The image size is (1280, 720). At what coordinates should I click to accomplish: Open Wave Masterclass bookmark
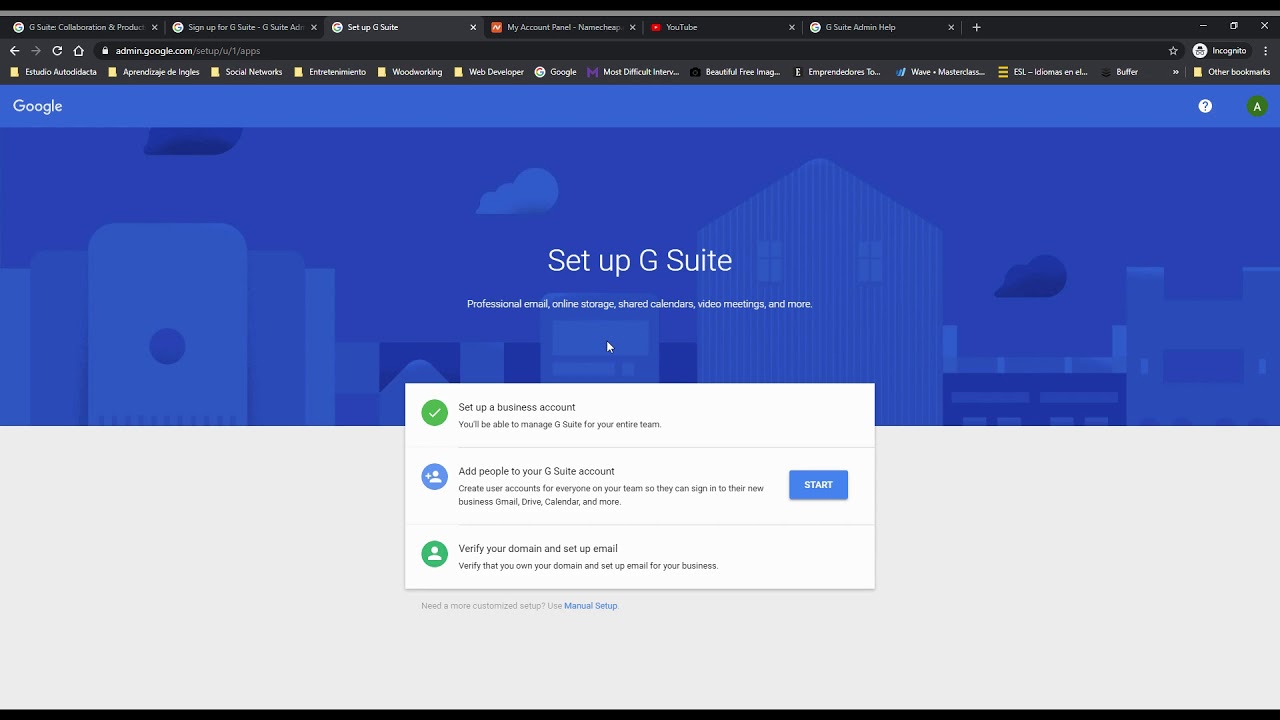tap(940, 72)
